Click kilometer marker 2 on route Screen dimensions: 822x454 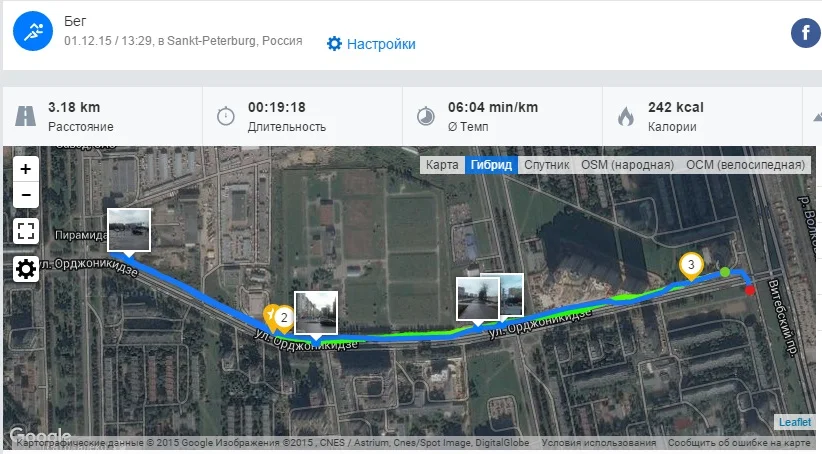click(284, 318)
